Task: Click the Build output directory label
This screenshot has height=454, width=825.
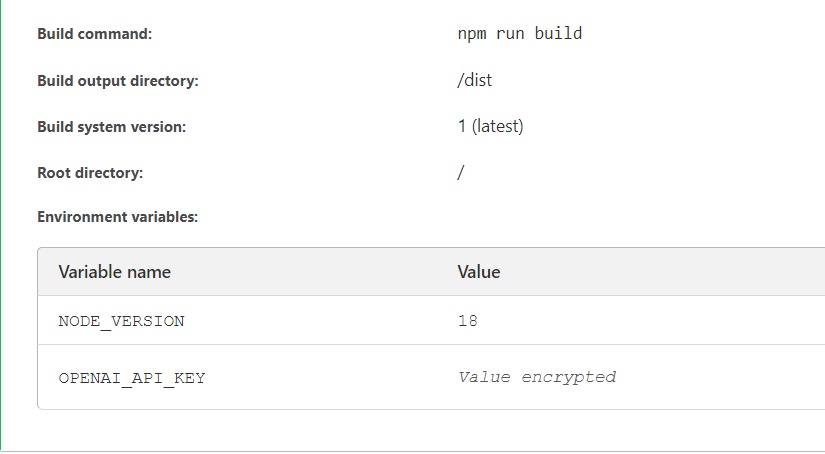Action: [118, 81]
